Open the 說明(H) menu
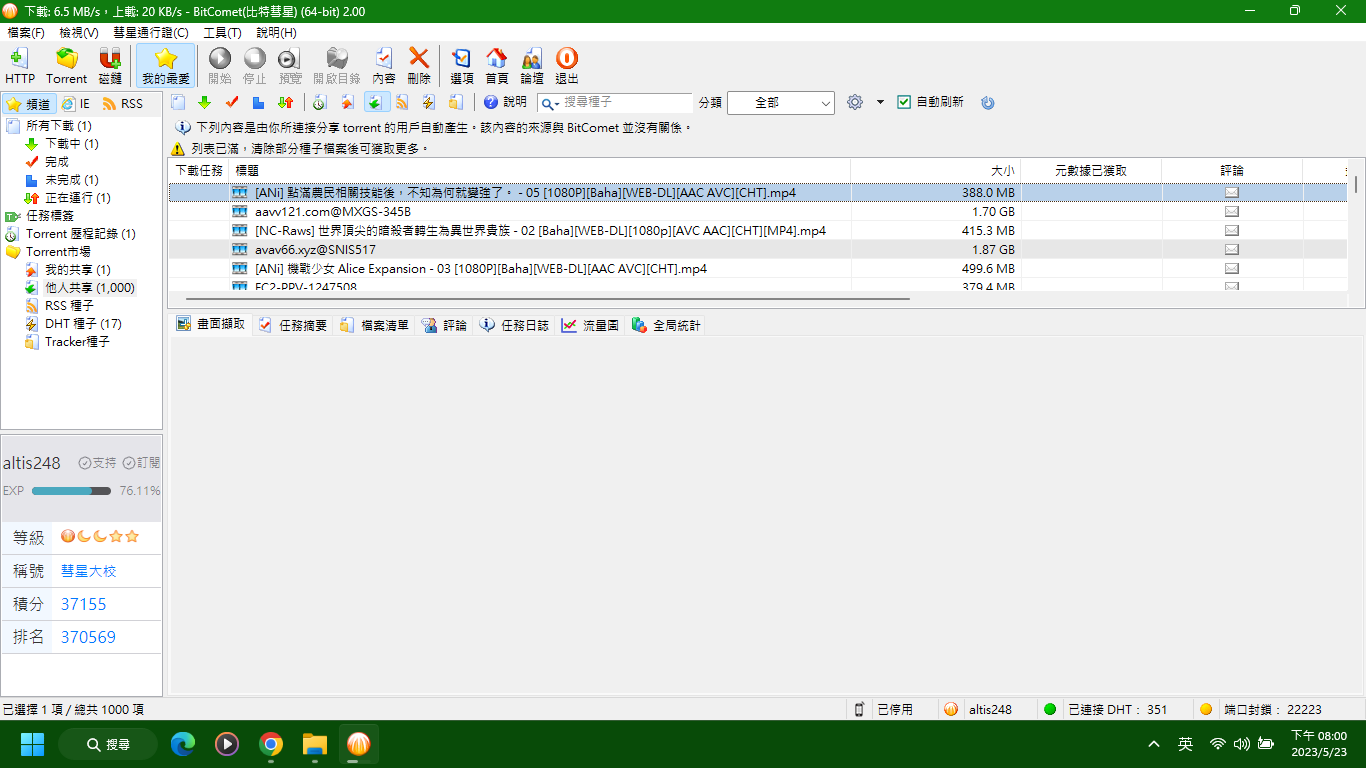Image resolution: width=1366 pixels, height=768 pixels. coord(276,33)
